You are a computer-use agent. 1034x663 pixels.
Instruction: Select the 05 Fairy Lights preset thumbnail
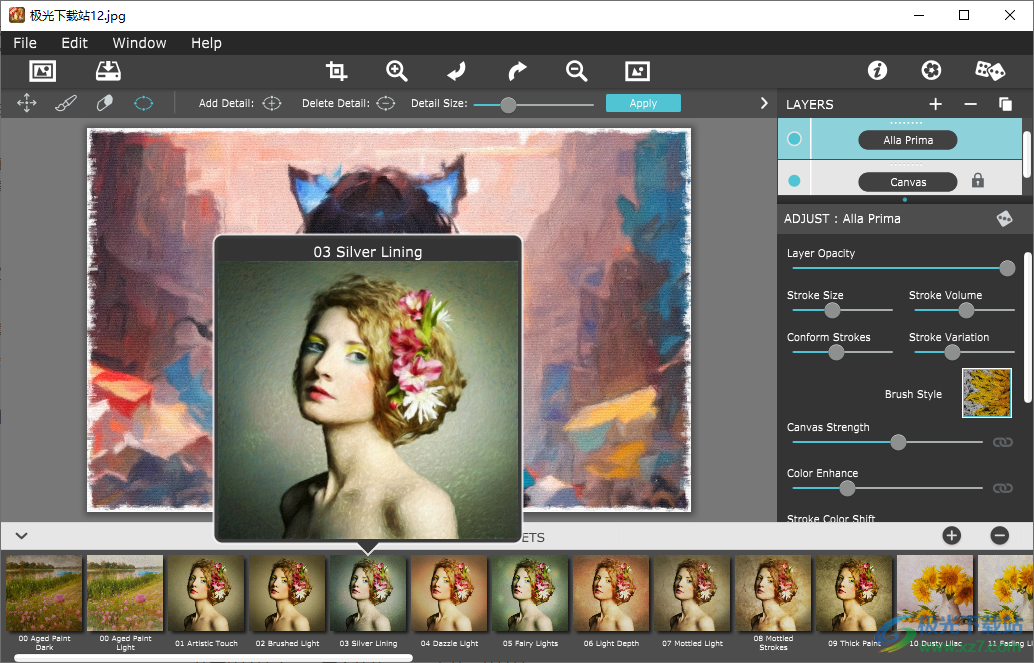(529, 593)
